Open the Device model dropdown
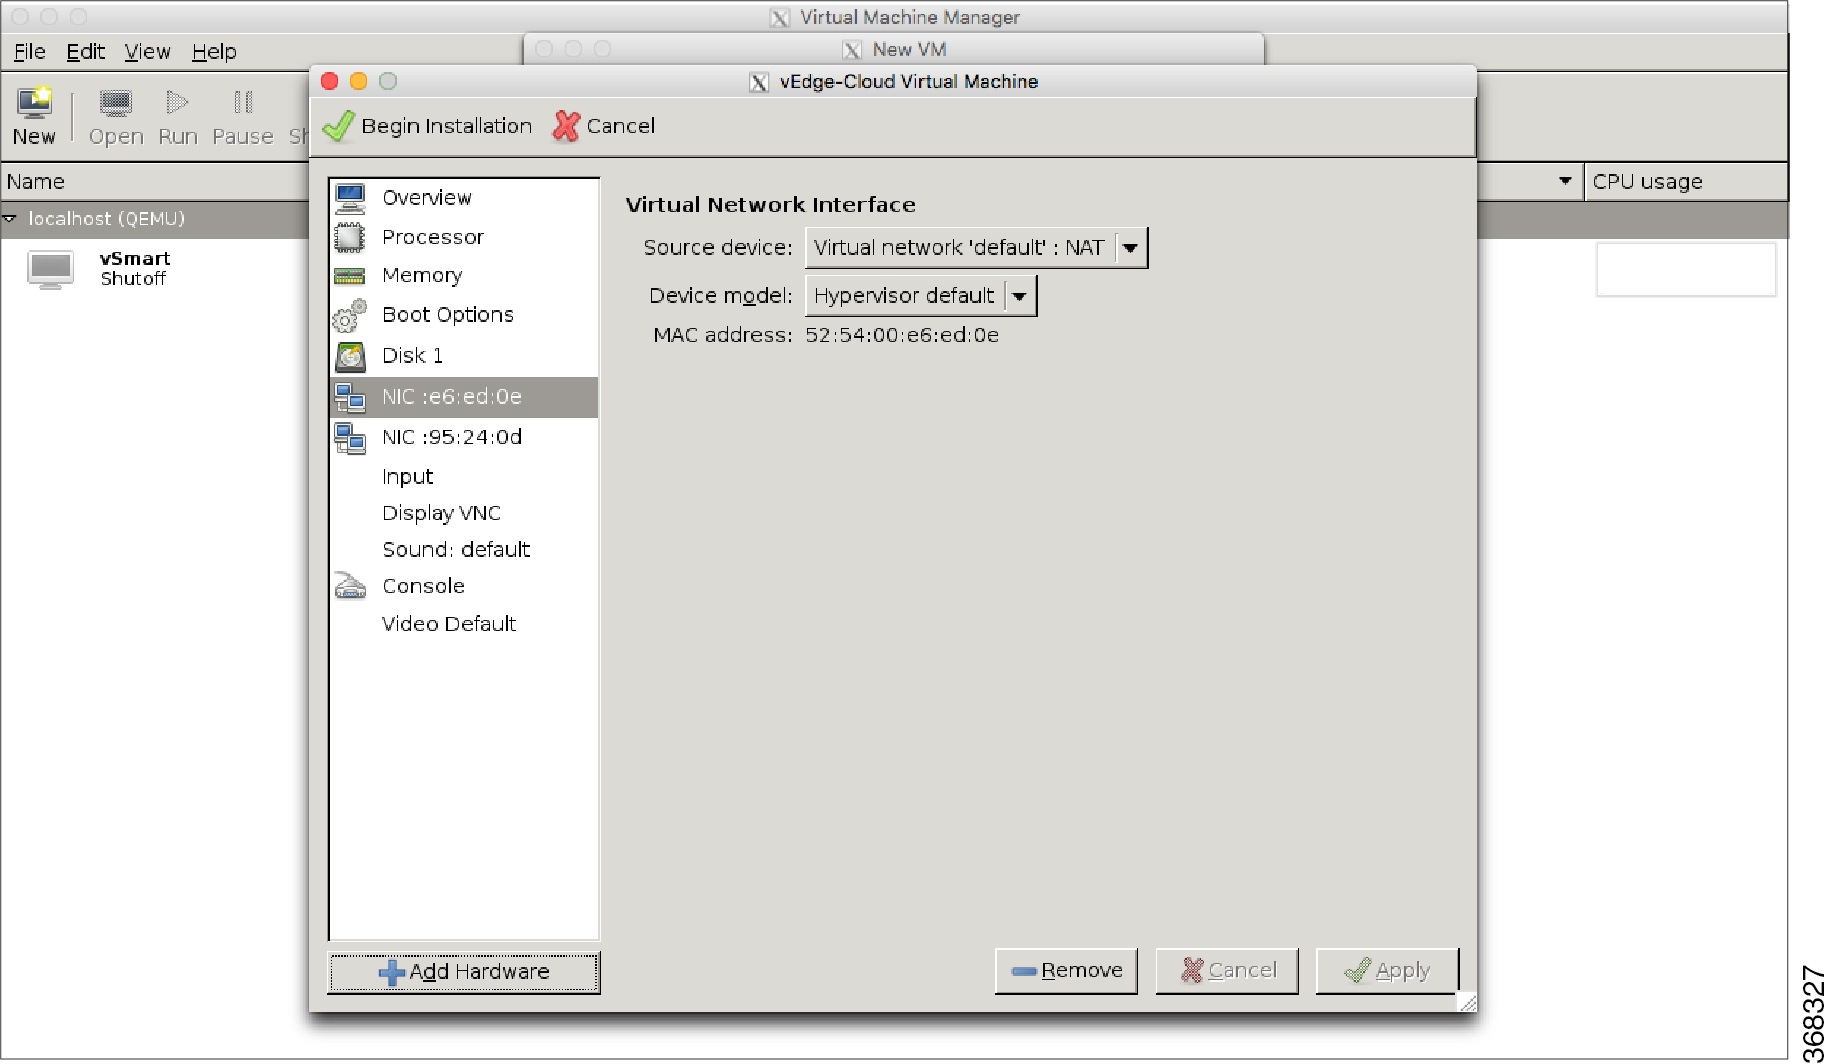1826x1064 pixels. click(1019, 295)
